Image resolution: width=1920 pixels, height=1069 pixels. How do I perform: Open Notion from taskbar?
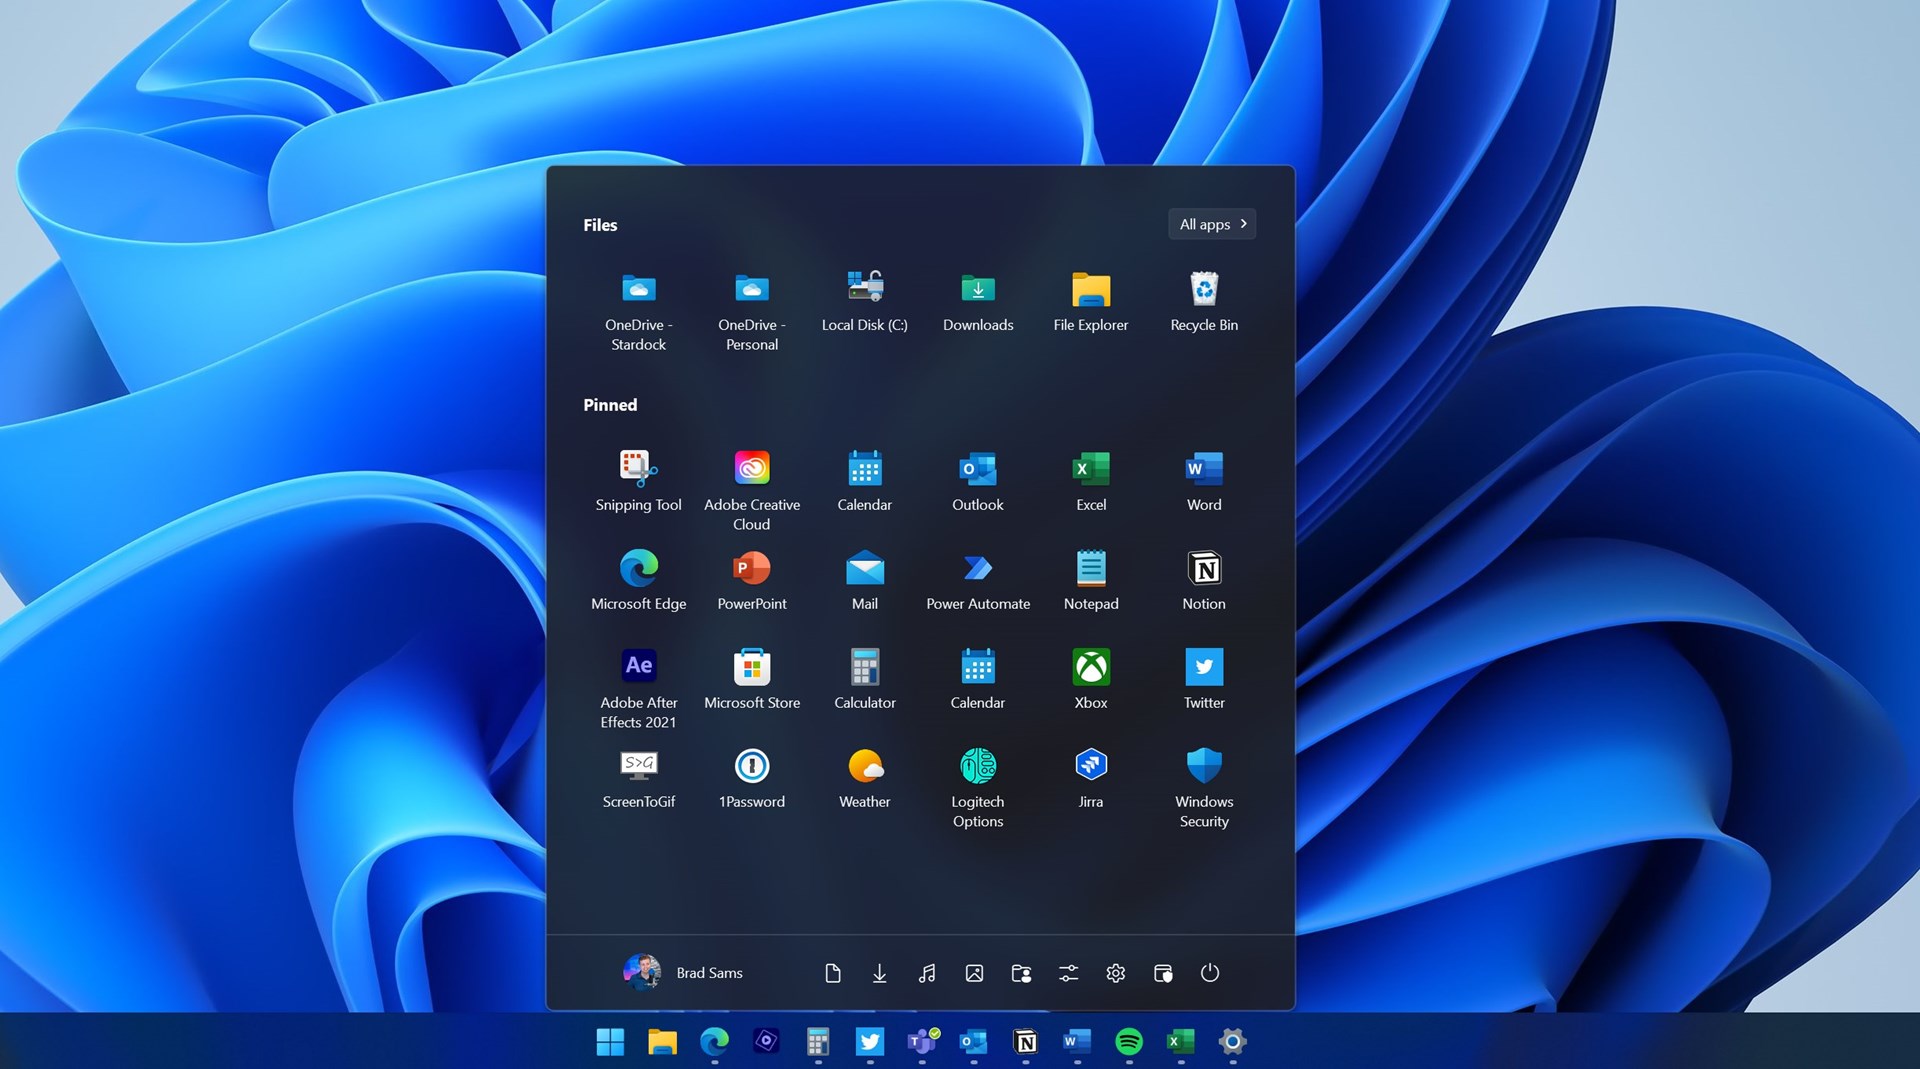(x=1025, y=1042)
